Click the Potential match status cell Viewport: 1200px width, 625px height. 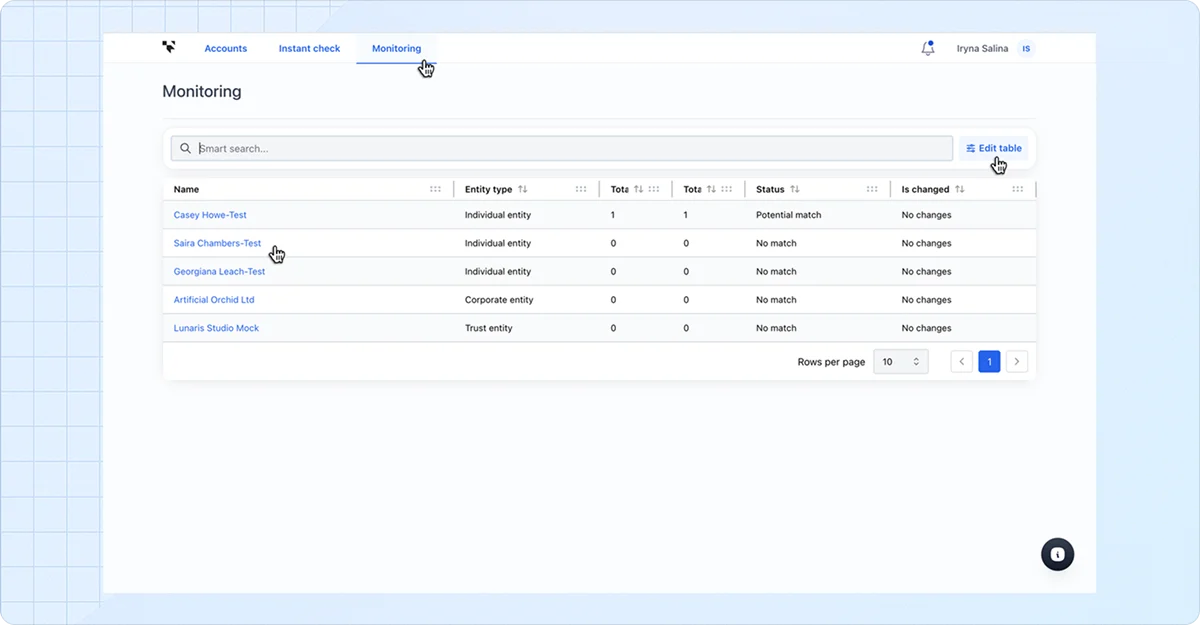pyautogui.click(x=788, y=215)
